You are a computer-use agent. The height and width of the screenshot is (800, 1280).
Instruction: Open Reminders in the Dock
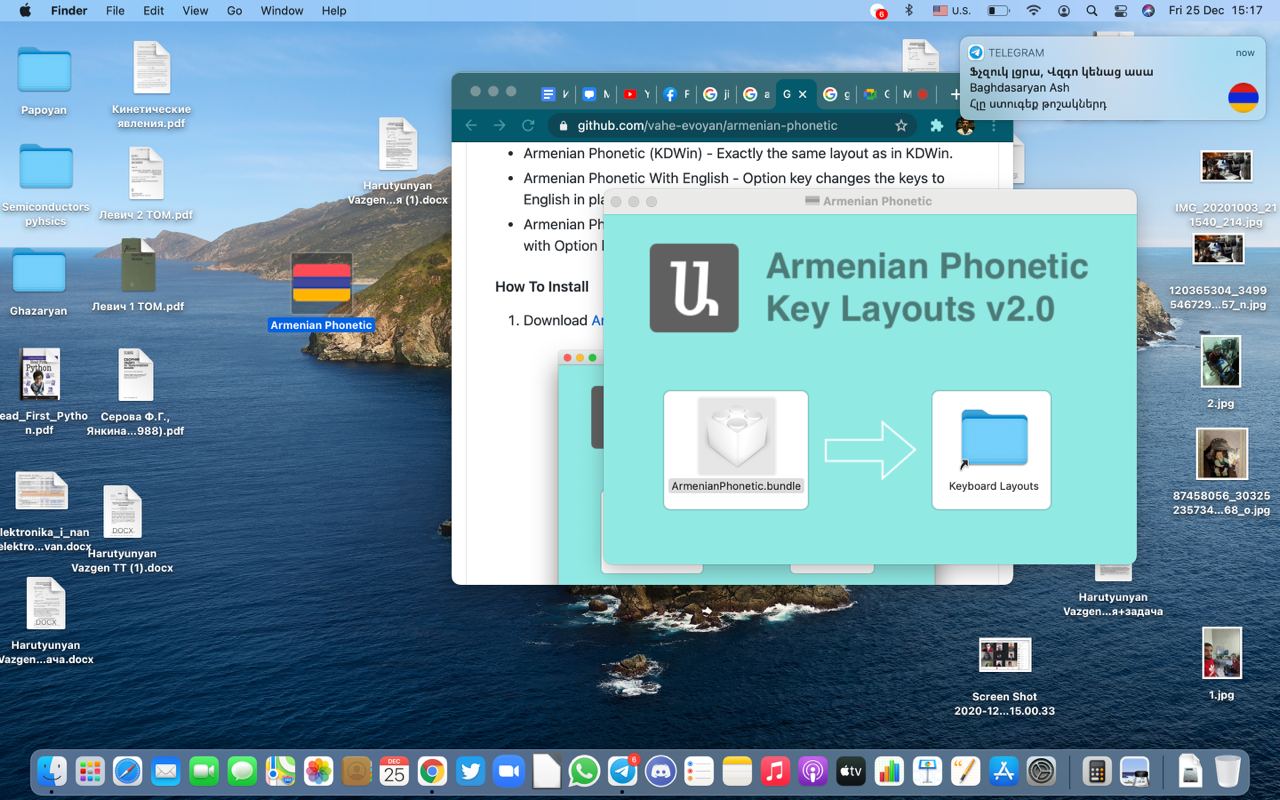(x=698, y=771)
